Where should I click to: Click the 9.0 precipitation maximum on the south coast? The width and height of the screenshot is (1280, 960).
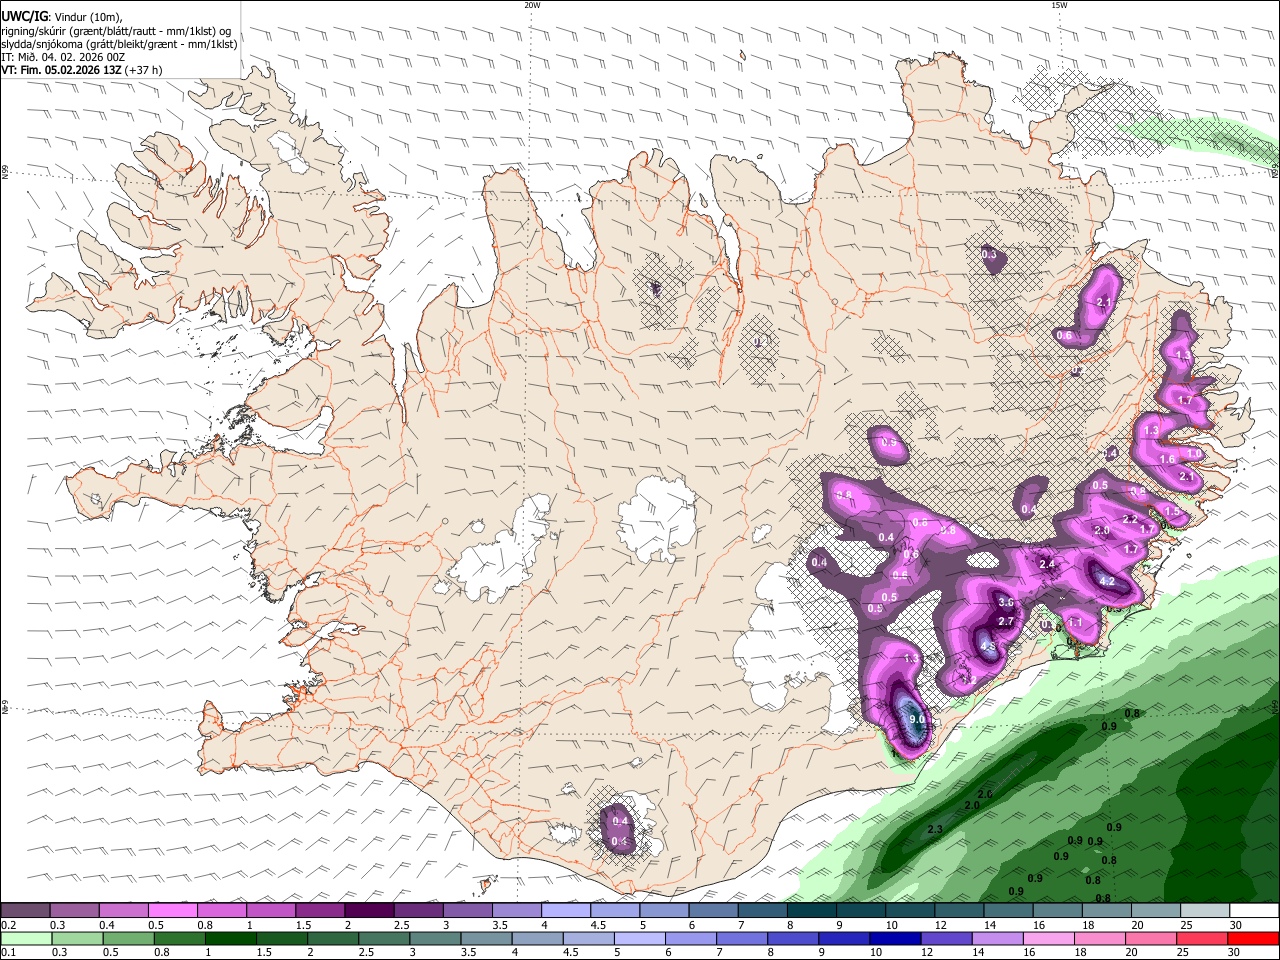point(917,719)
